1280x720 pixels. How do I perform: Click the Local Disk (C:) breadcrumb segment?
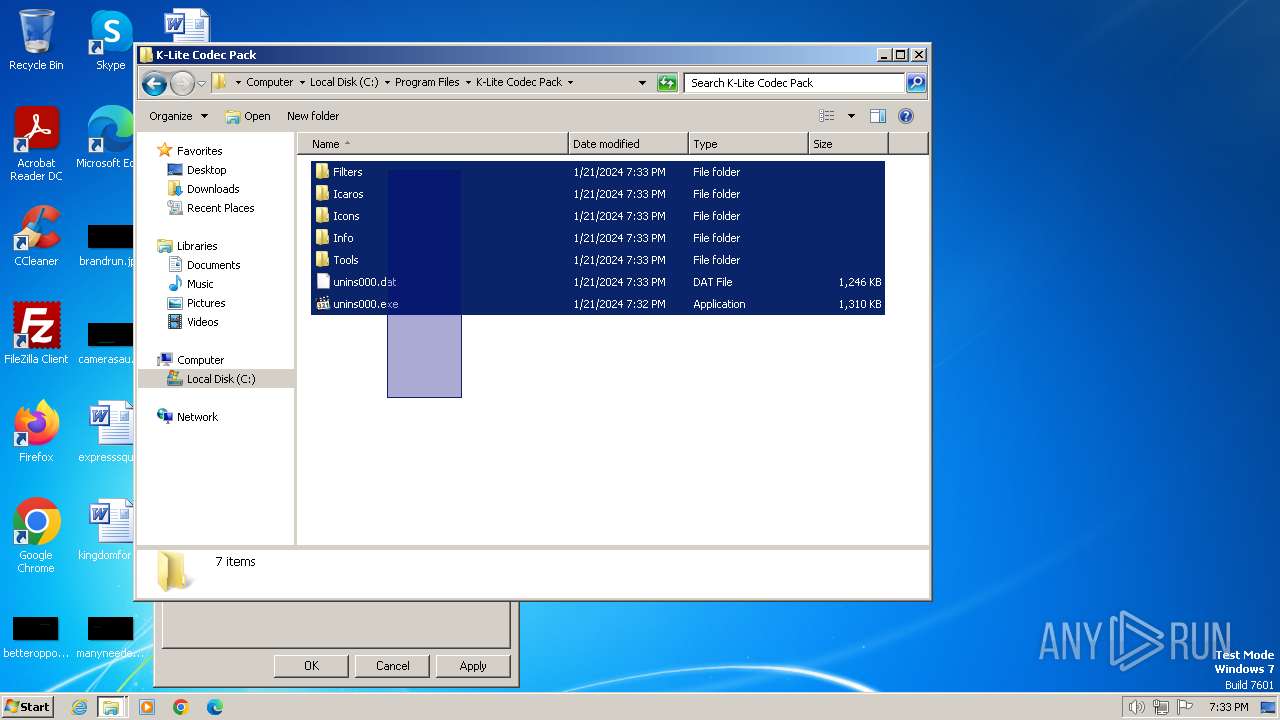[344, 83]
